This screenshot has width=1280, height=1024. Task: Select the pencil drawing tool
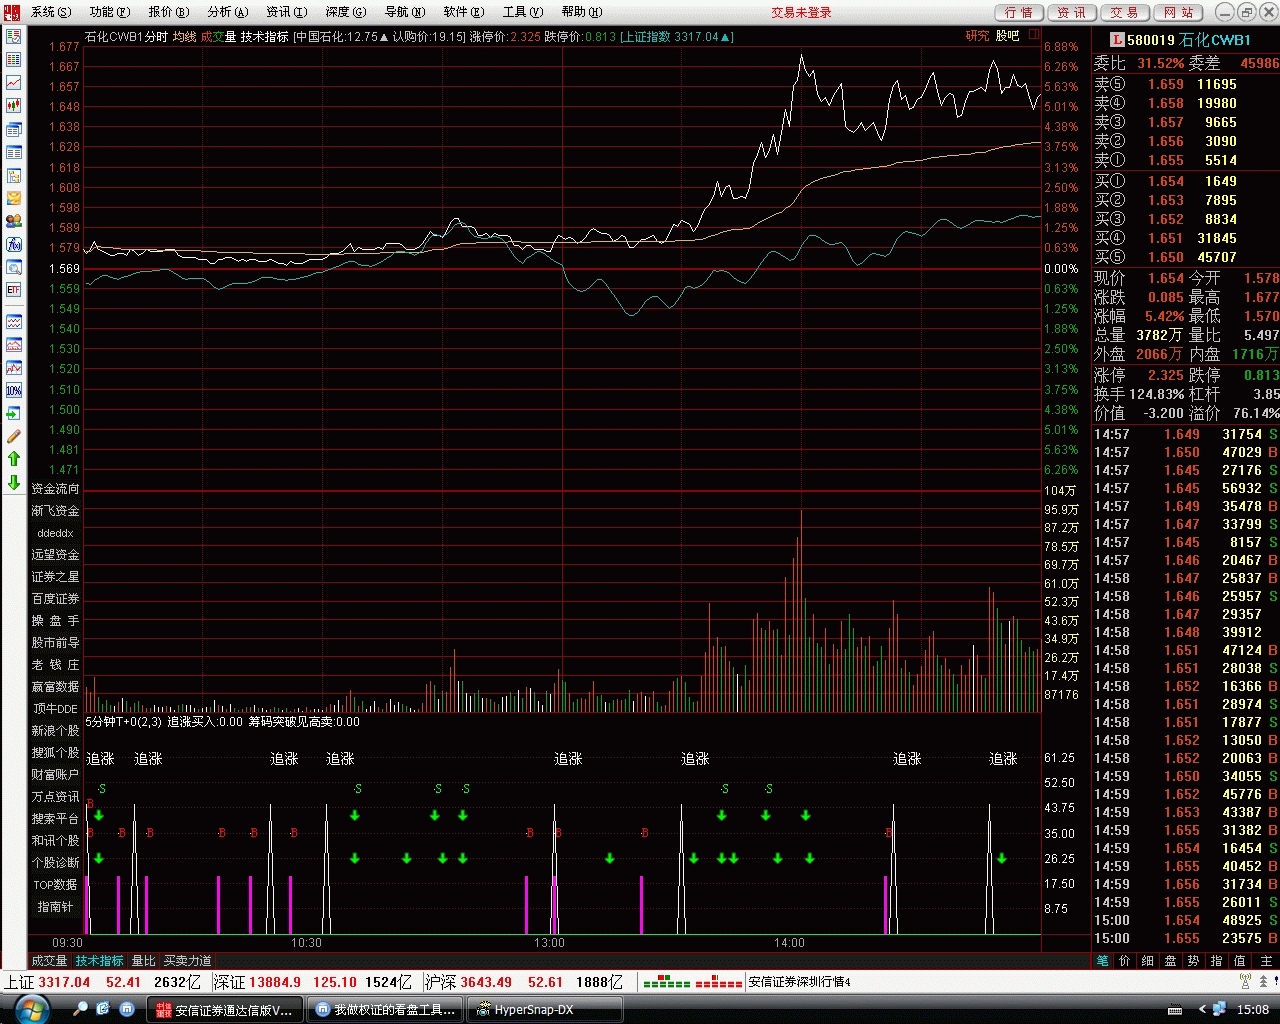[x=14, y=436]
